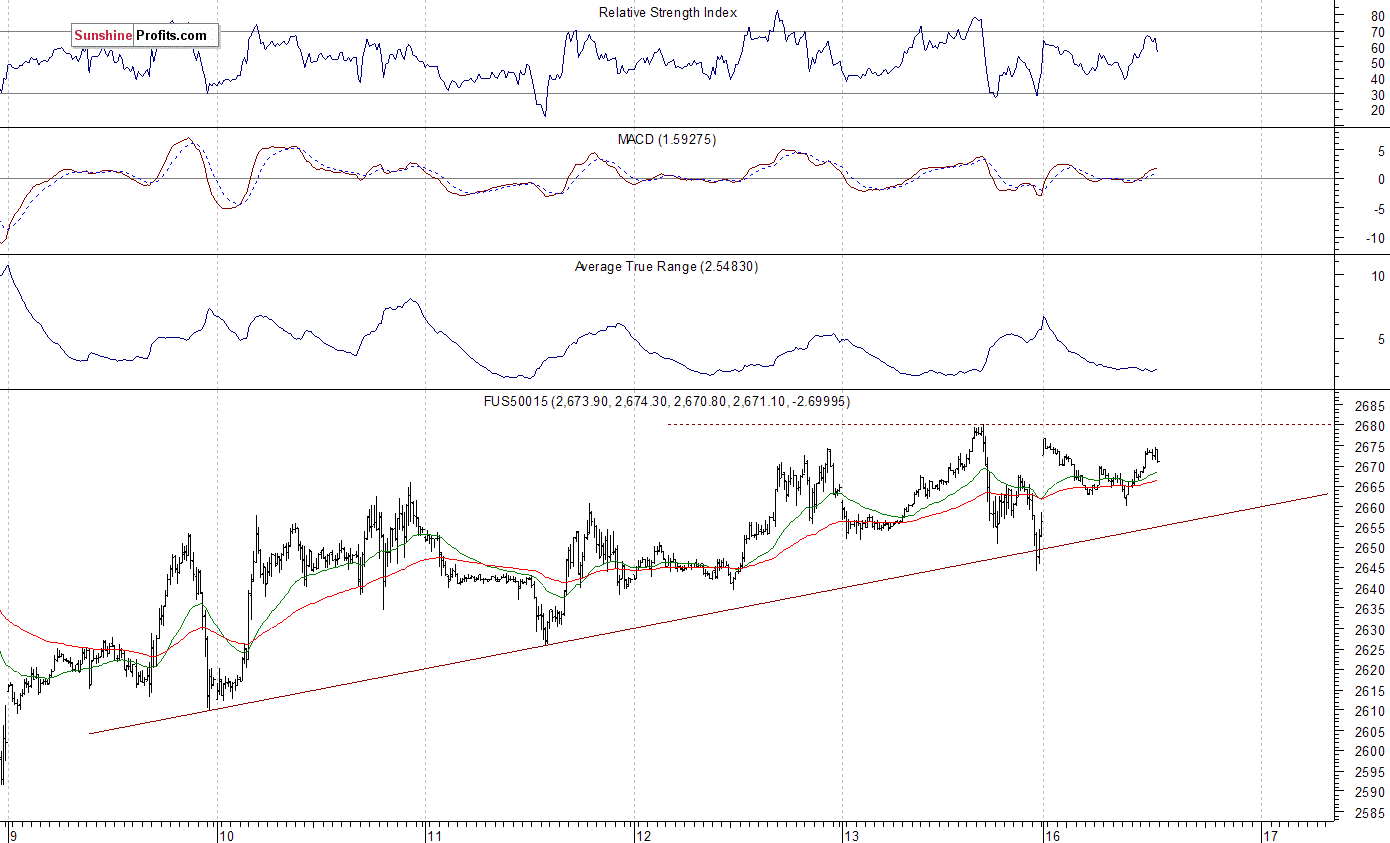This screenshot has height=843, width=1390.
Task: Click the 2650 price axis label
Action: pos(1372,549)
